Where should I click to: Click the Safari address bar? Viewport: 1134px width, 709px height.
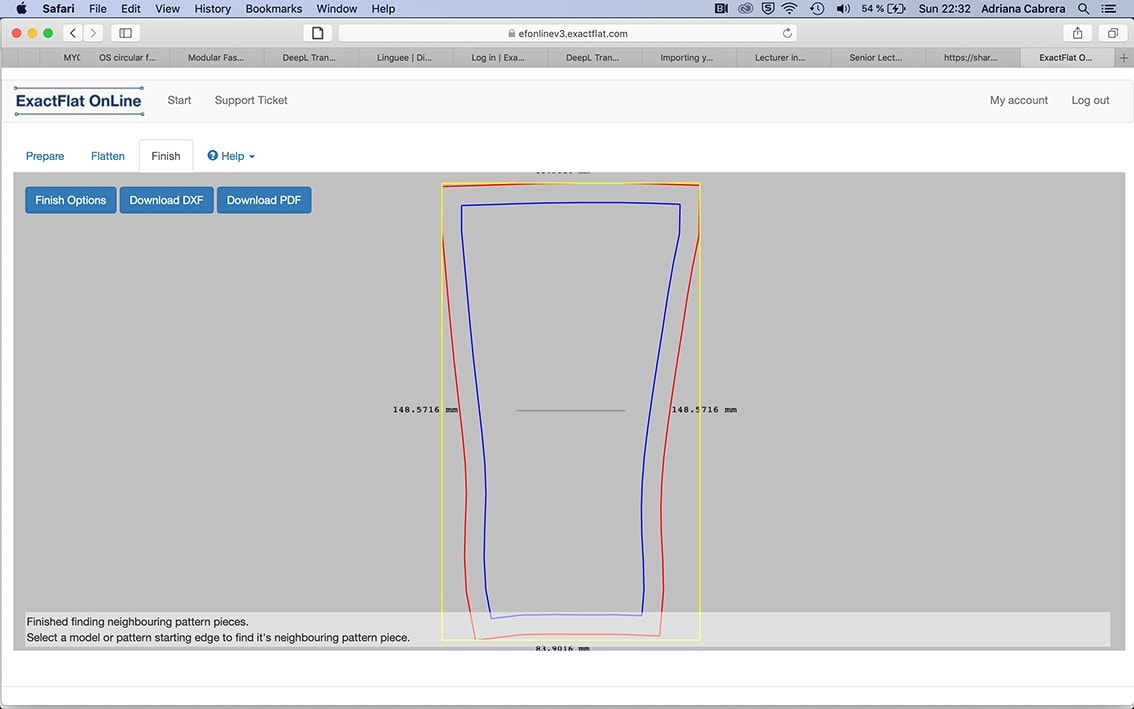(x=567, y=33)
